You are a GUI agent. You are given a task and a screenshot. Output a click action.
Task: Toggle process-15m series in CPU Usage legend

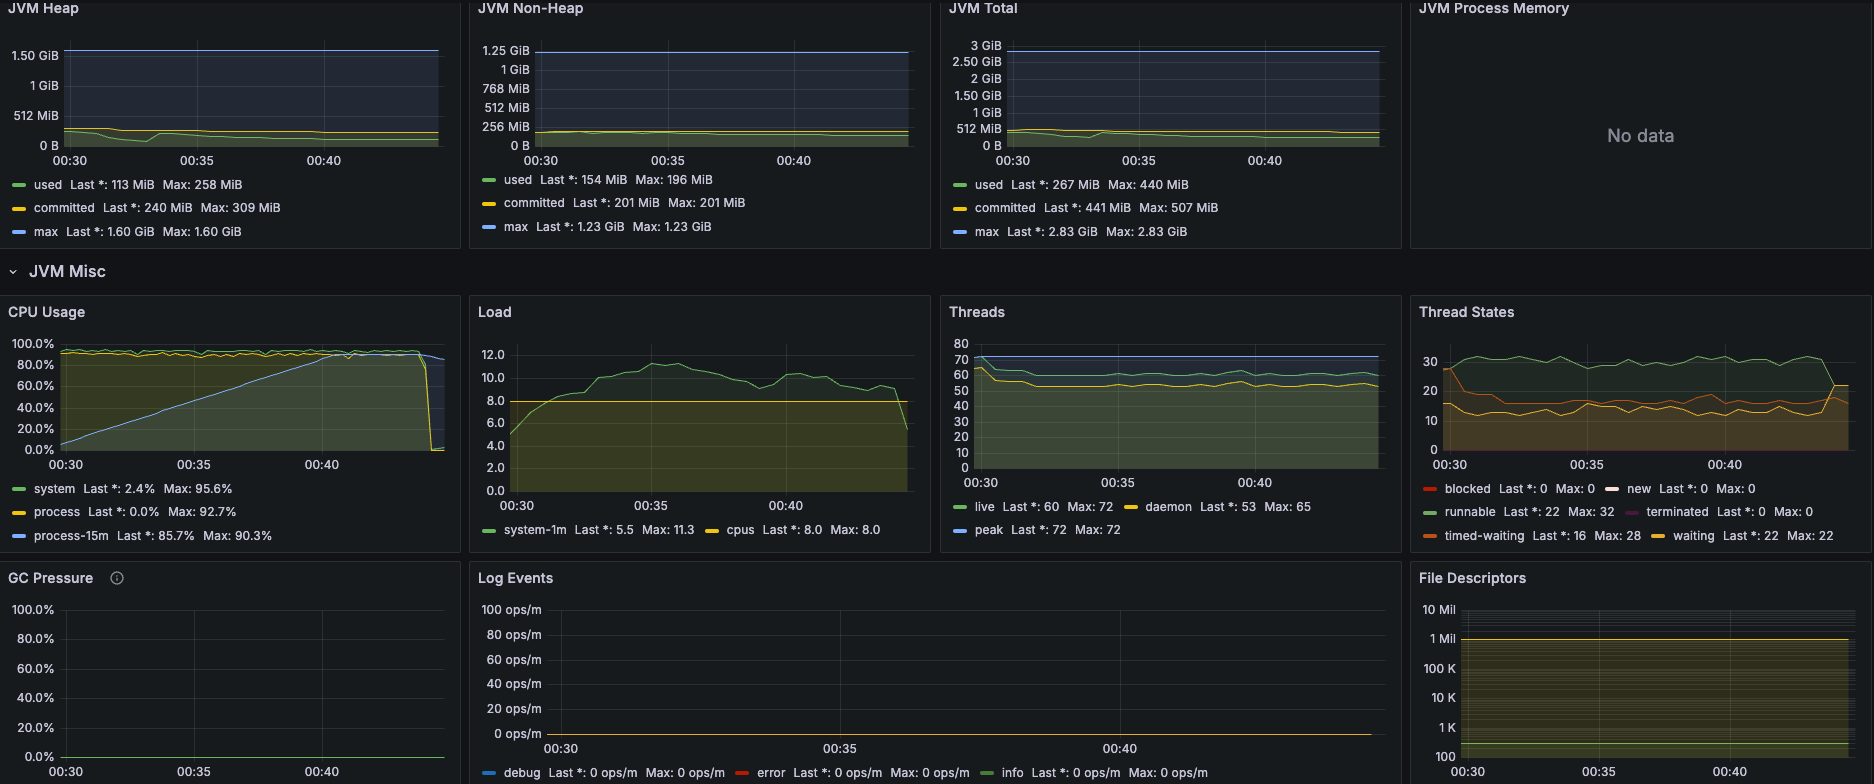71,536
